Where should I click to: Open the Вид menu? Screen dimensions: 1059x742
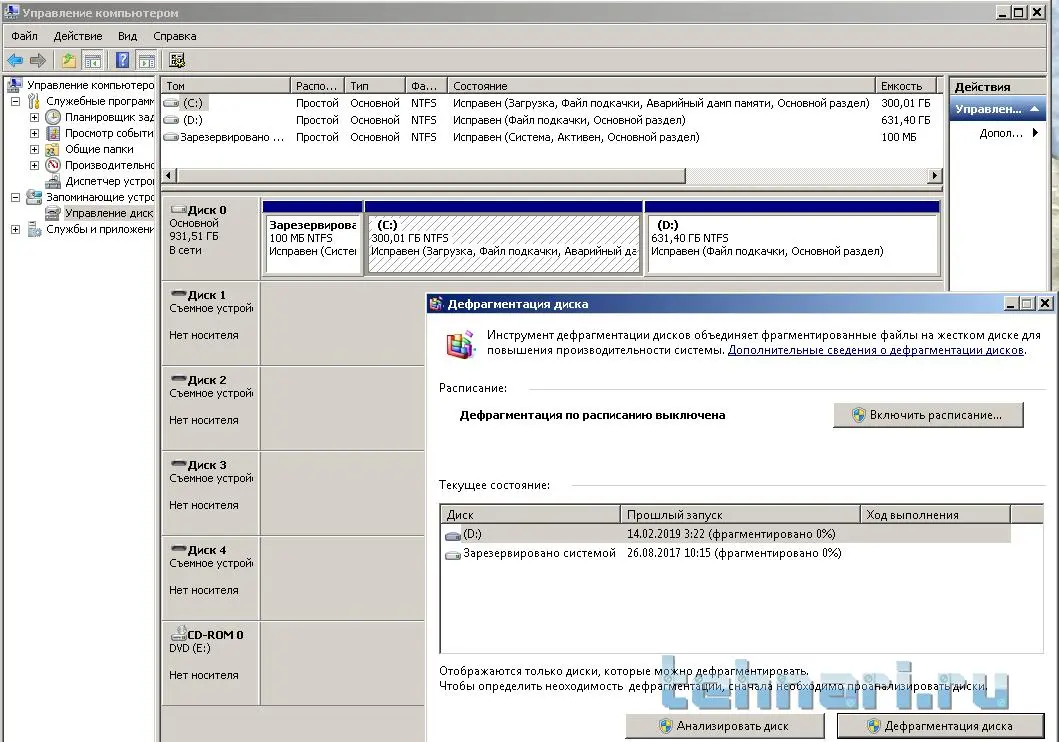(x=127, y=36)
